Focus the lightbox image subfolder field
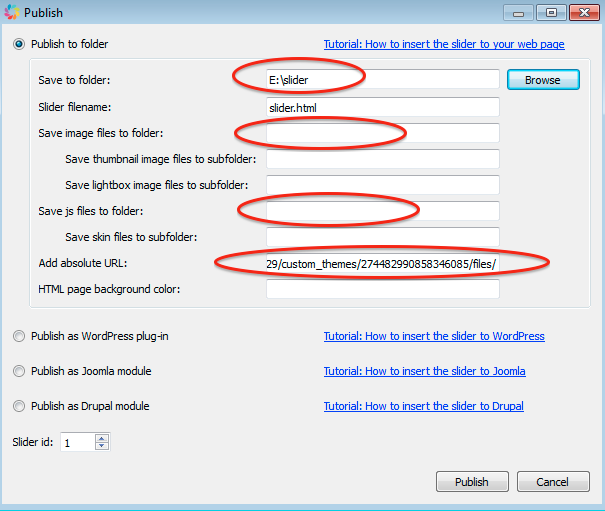This screenshot has width=605, height=511. coord(383,185)
